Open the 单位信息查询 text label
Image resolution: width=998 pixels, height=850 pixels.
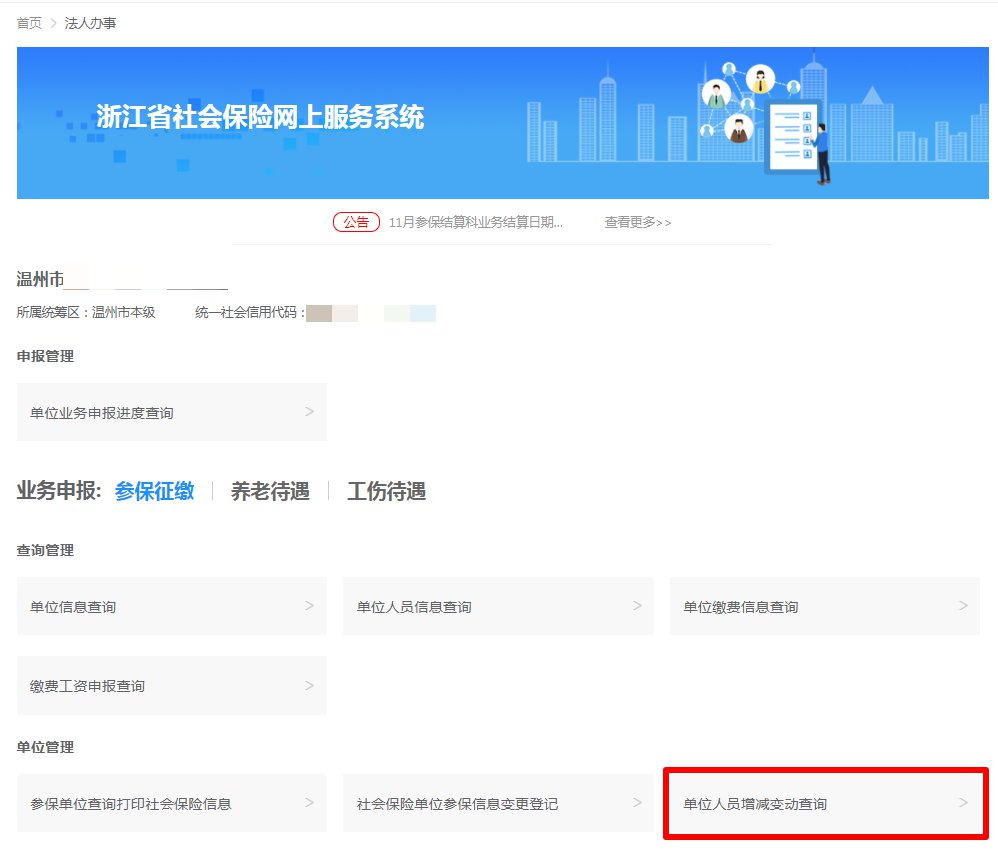[73, 607]
